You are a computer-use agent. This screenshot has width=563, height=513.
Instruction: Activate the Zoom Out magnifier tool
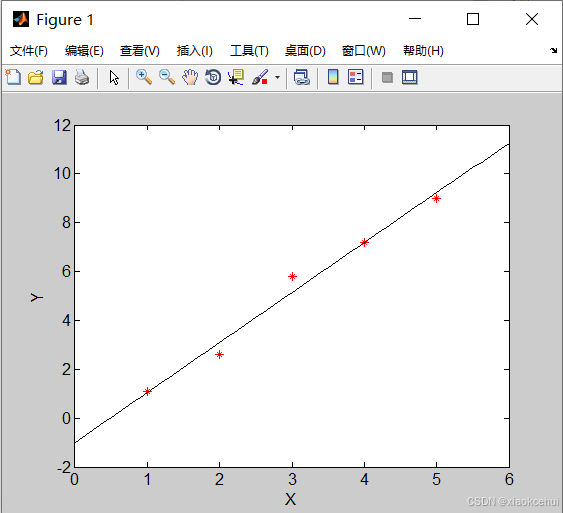pos(167,77)
